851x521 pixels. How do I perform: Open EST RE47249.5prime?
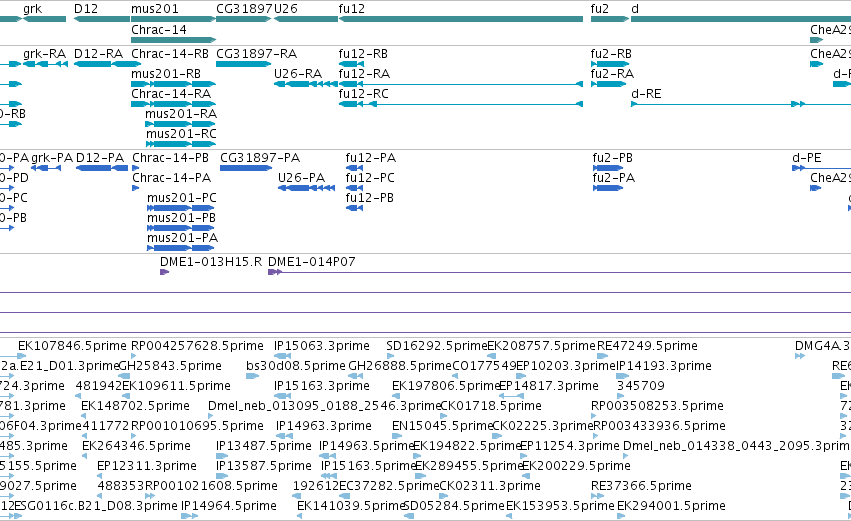click(647, 346)
